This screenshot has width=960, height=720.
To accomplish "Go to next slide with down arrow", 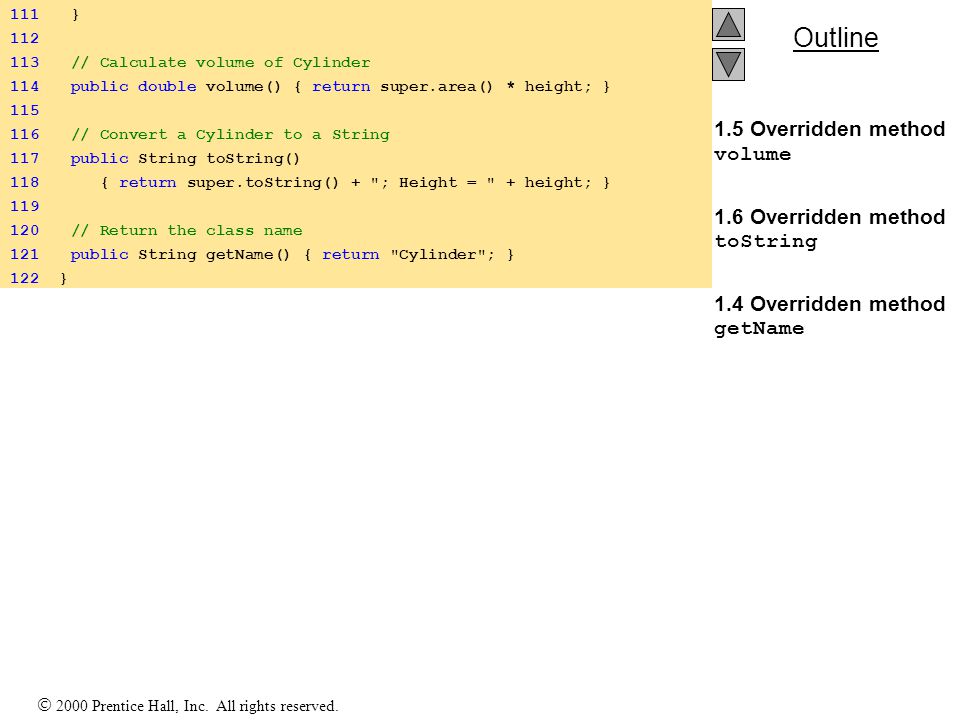I will (728, 64).
